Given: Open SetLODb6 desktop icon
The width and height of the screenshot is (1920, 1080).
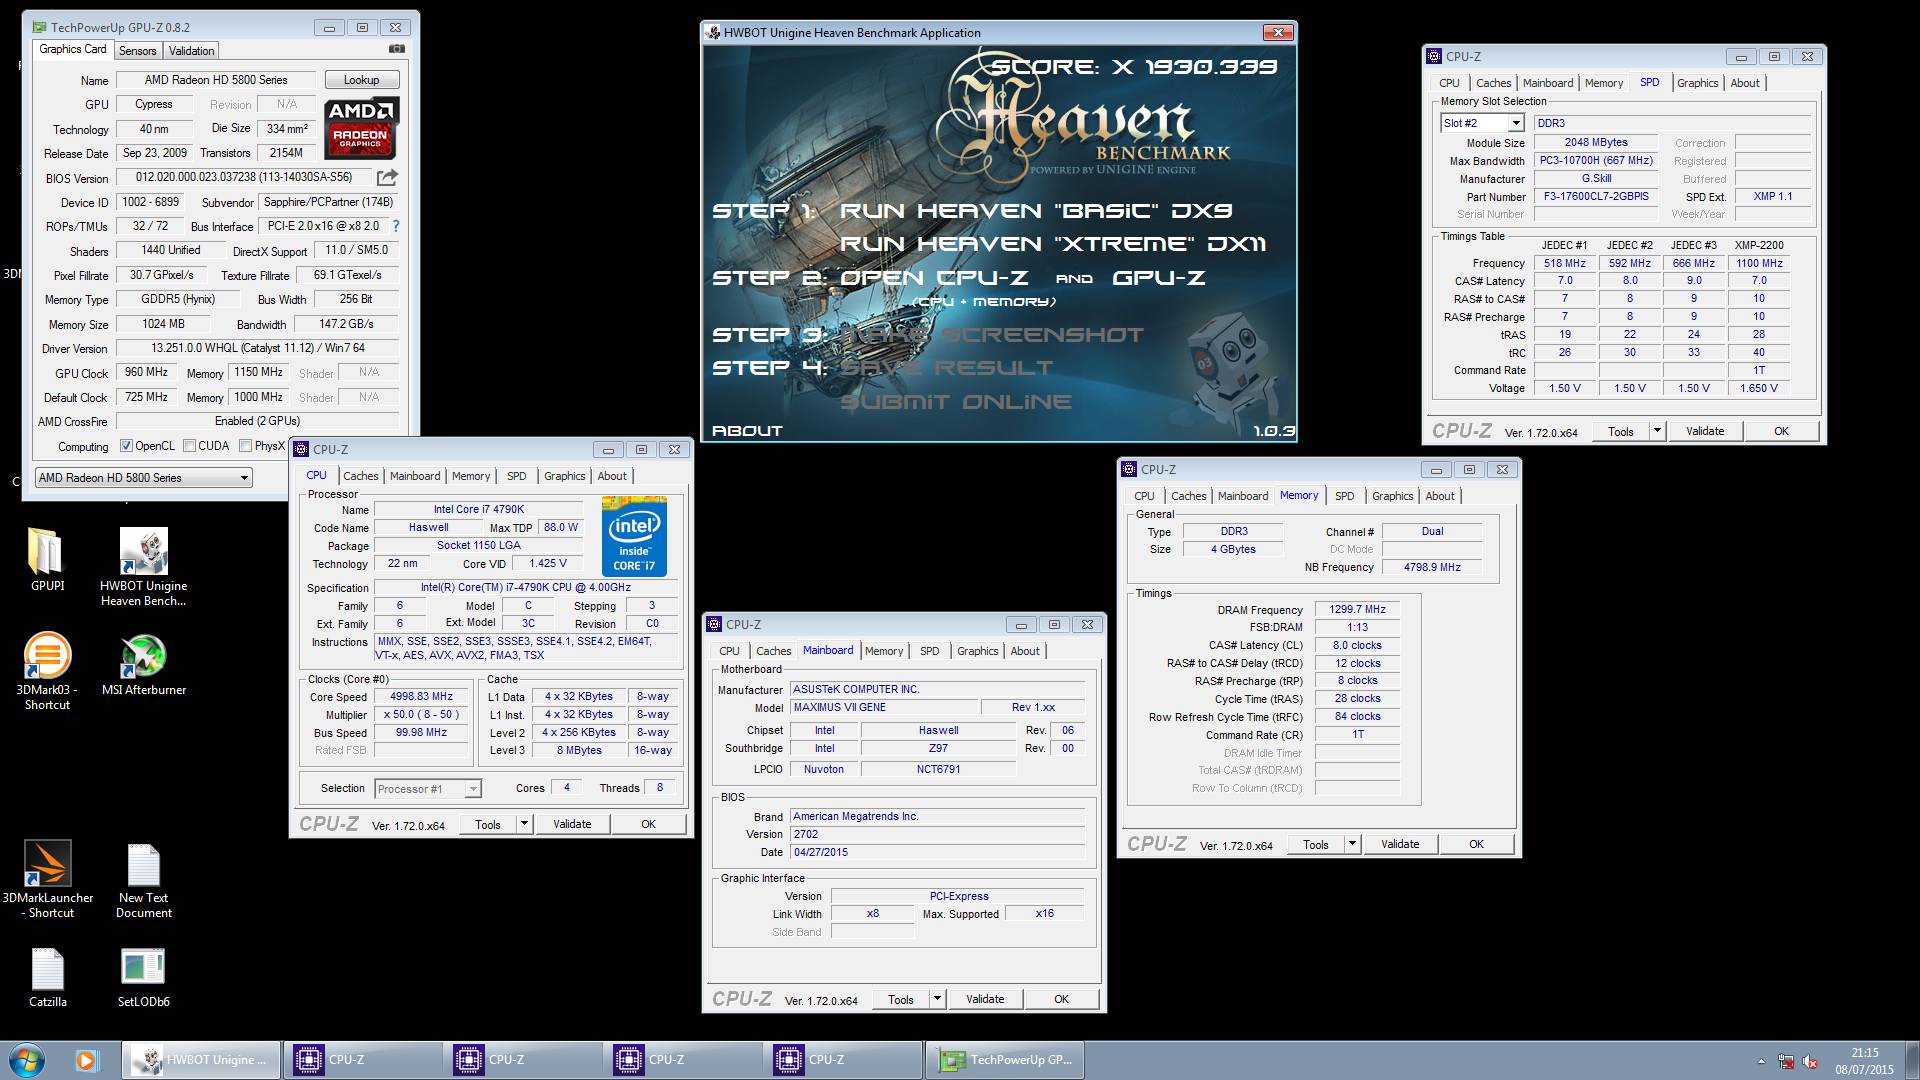Looking at the screenshot, I should pos(143,967).
